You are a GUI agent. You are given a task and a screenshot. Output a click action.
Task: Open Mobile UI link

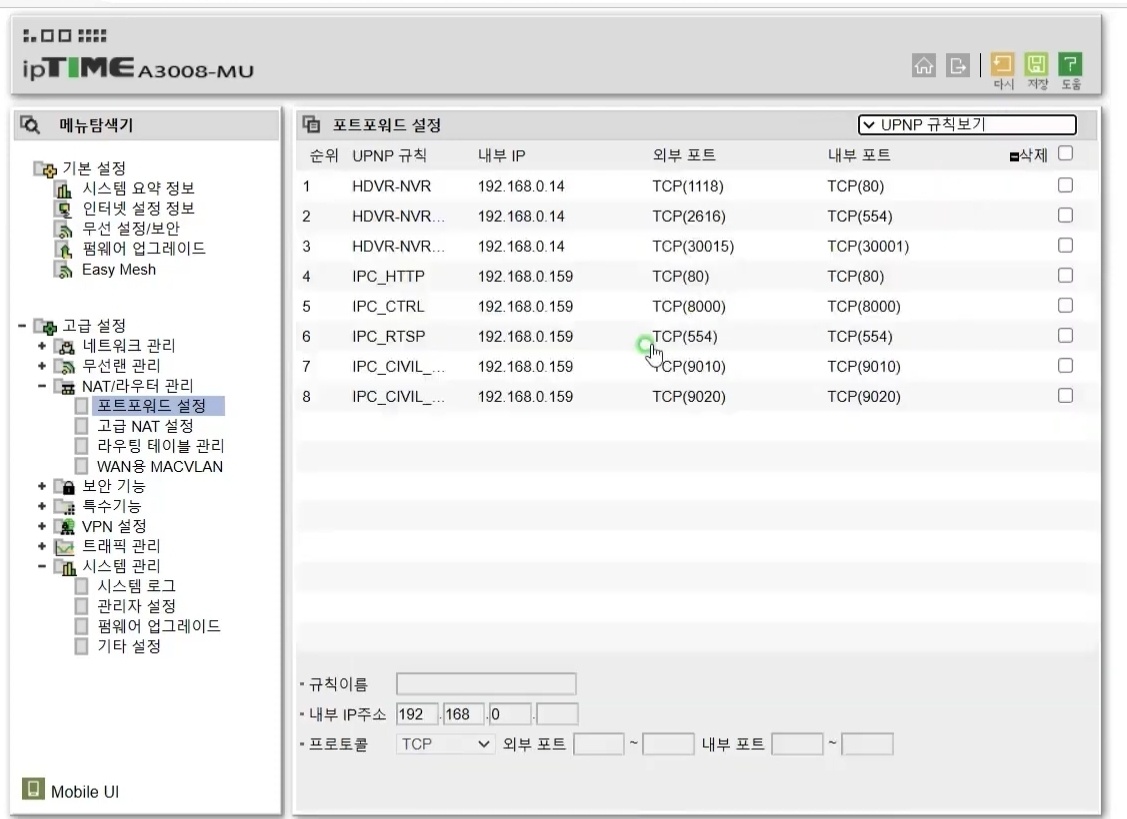(85, 792)
